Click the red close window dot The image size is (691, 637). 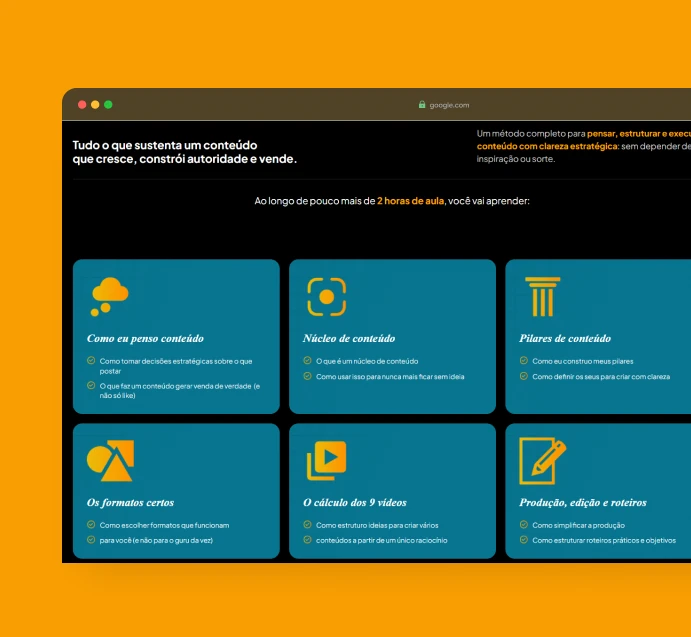tap(82, 104)
